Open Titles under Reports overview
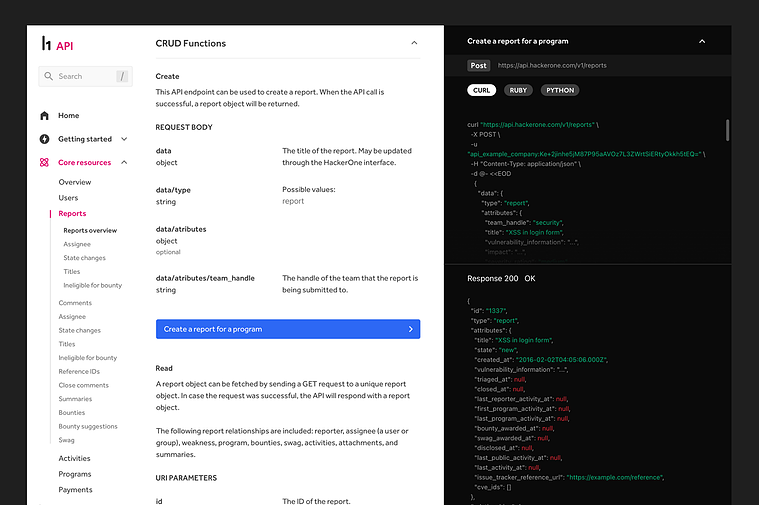The image size is (759, 505). point(72,272)
